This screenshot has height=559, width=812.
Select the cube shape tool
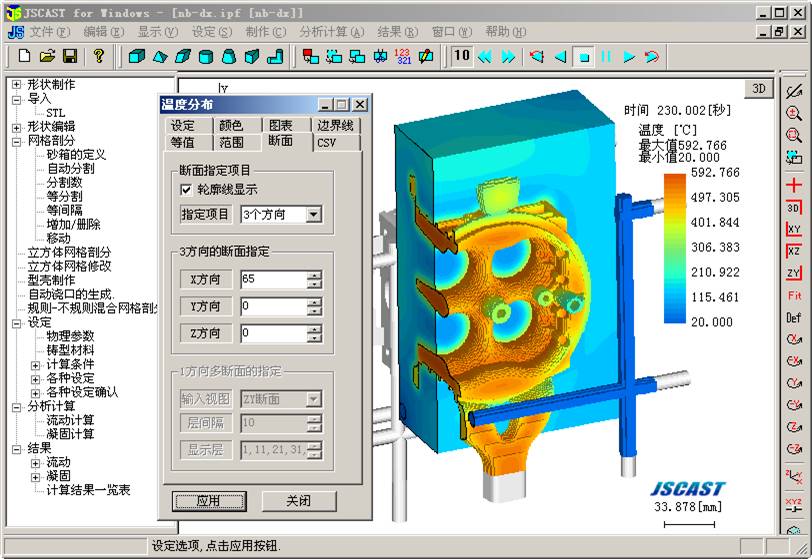(x=136, y=56)
